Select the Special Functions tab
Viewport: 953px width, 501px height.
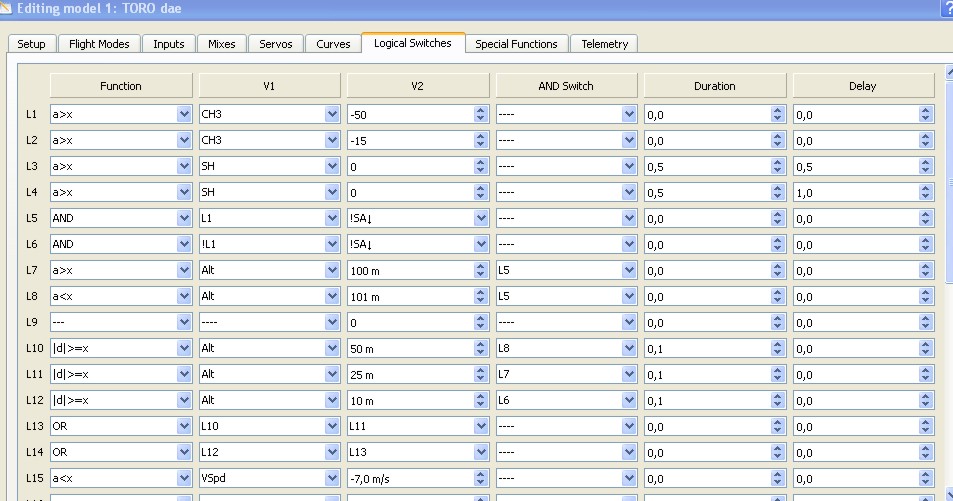(516, 44)
